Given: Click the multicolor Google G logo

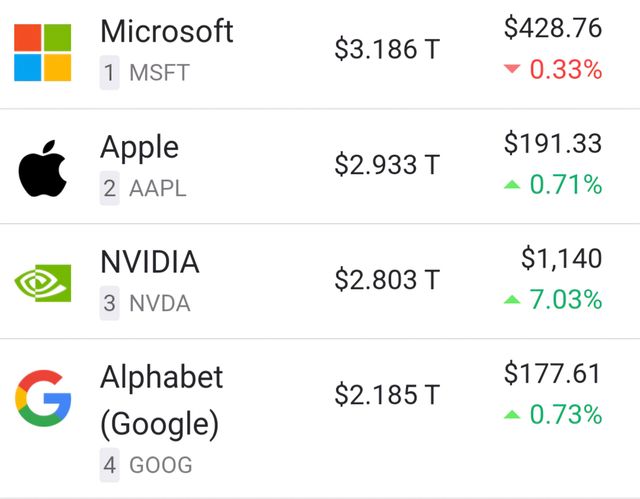Looking at the screenshot, I should coord(43,397).
